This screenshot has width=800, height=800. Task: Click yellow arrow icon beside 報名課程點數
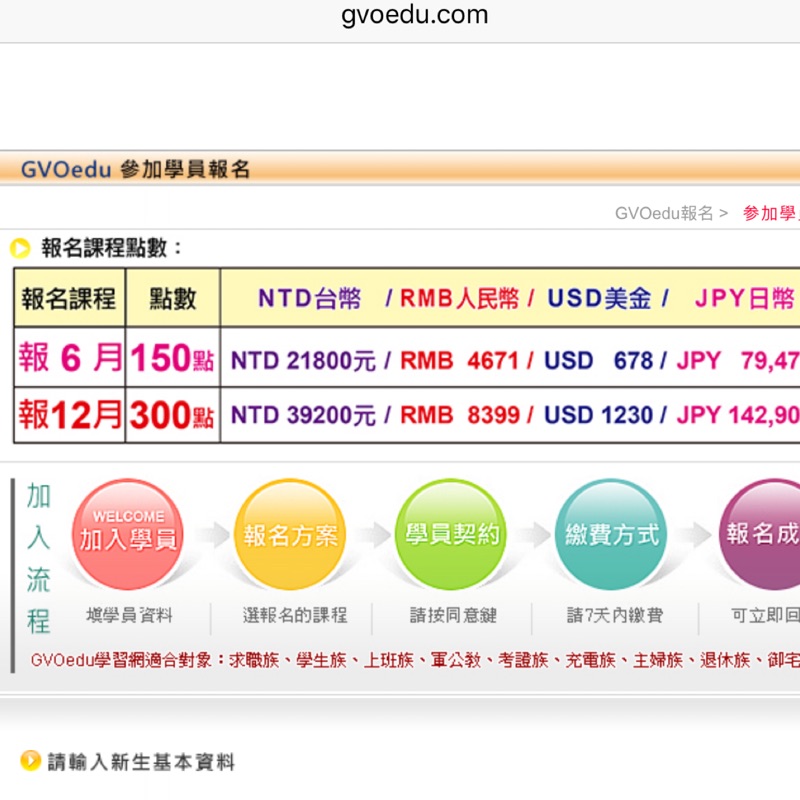click(x=20, y=249)
